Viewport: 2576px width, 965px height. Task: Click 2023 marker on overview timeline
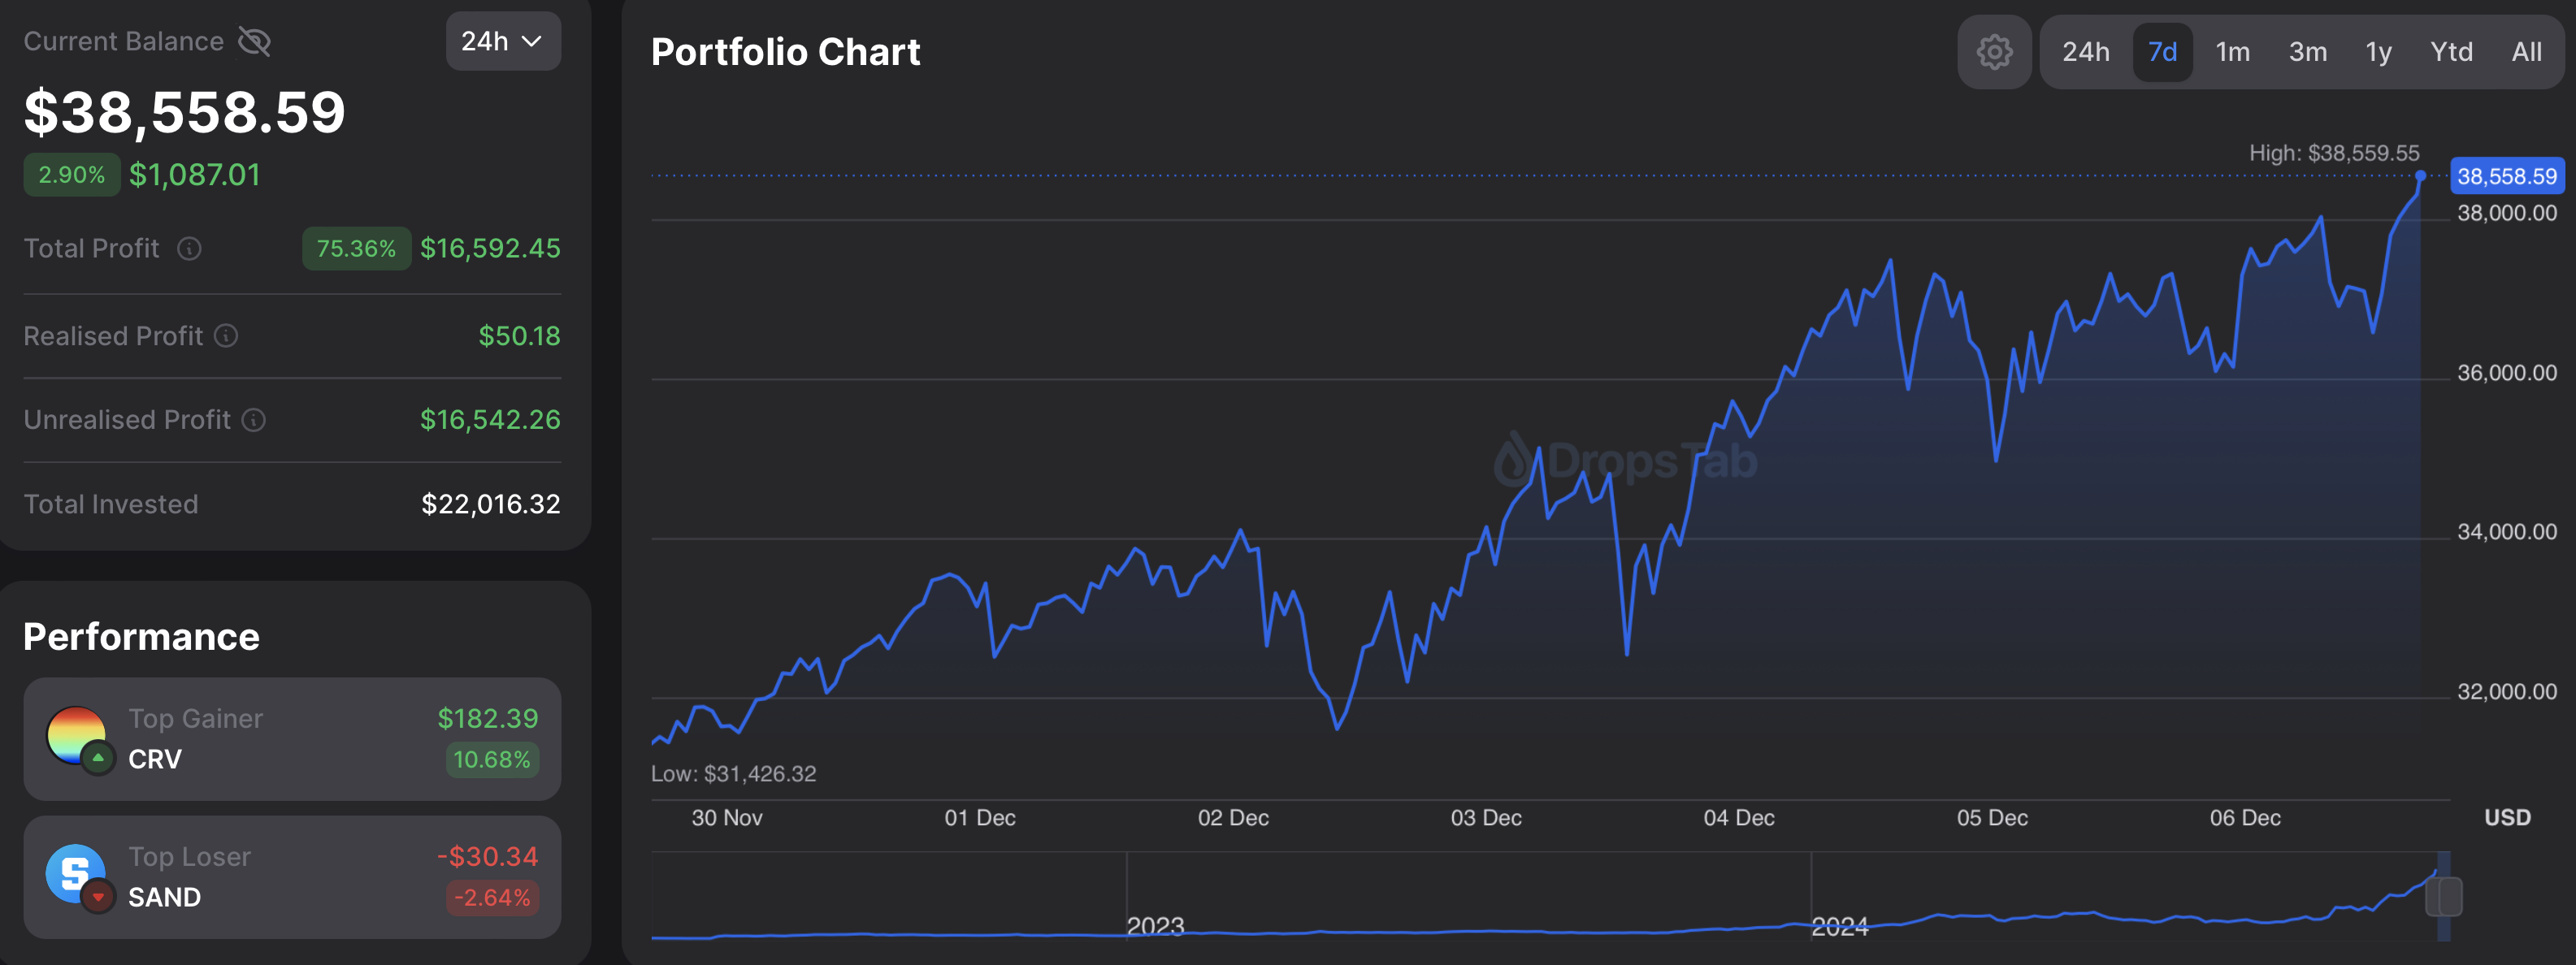click(1155, 926)
